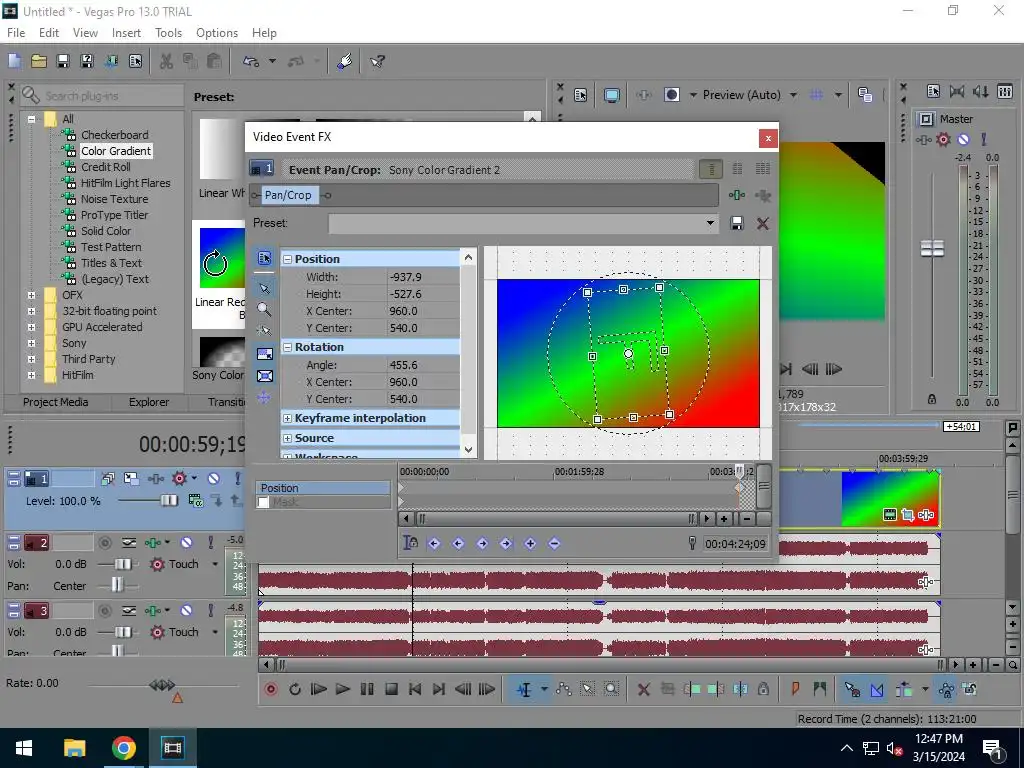Click the Open project folder toolbar icon

tap(38, 62)
